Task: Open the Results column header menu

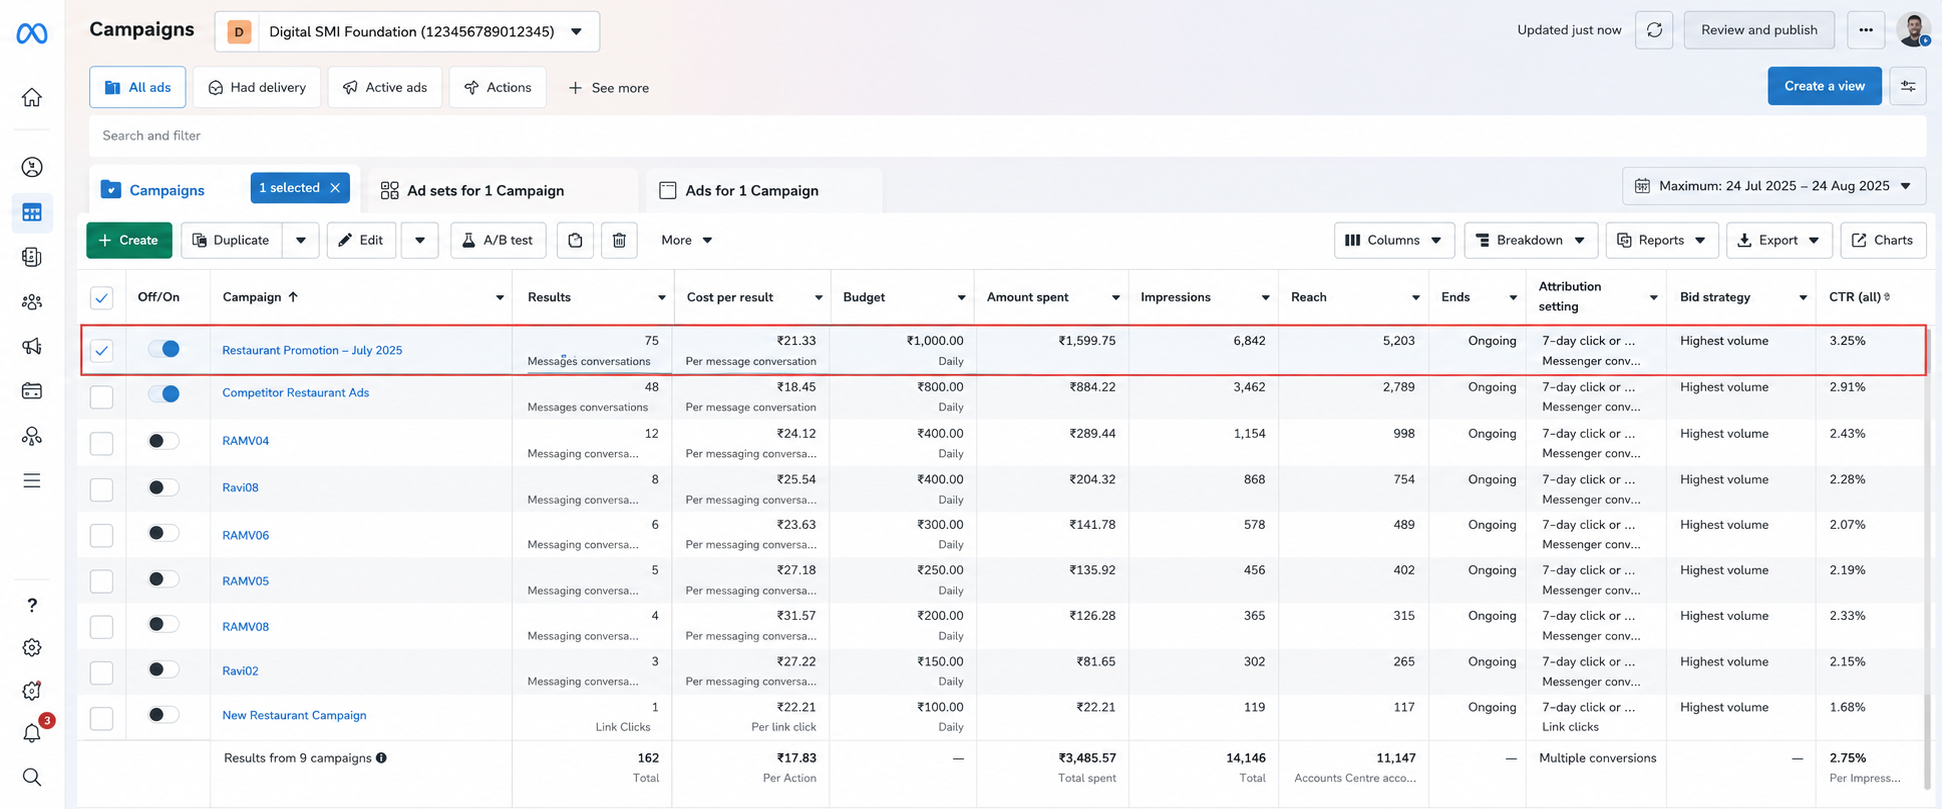Action: click(x=661, y=298)
